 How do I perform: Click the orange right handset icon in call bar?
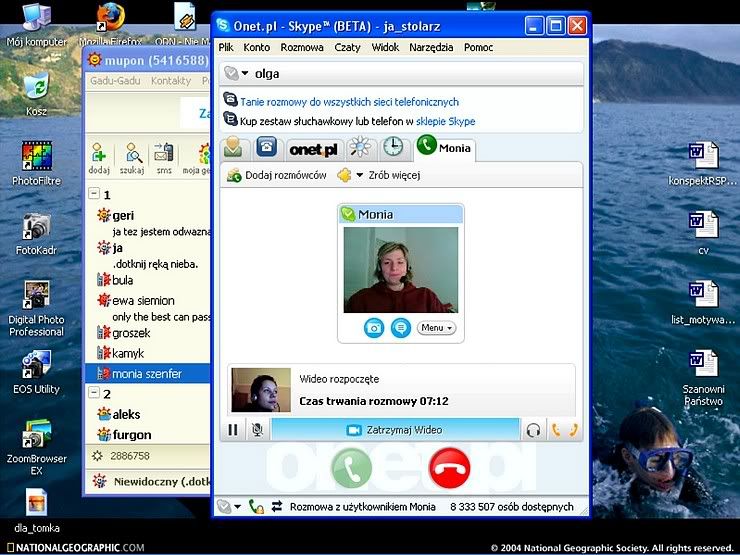pos(573,429)
